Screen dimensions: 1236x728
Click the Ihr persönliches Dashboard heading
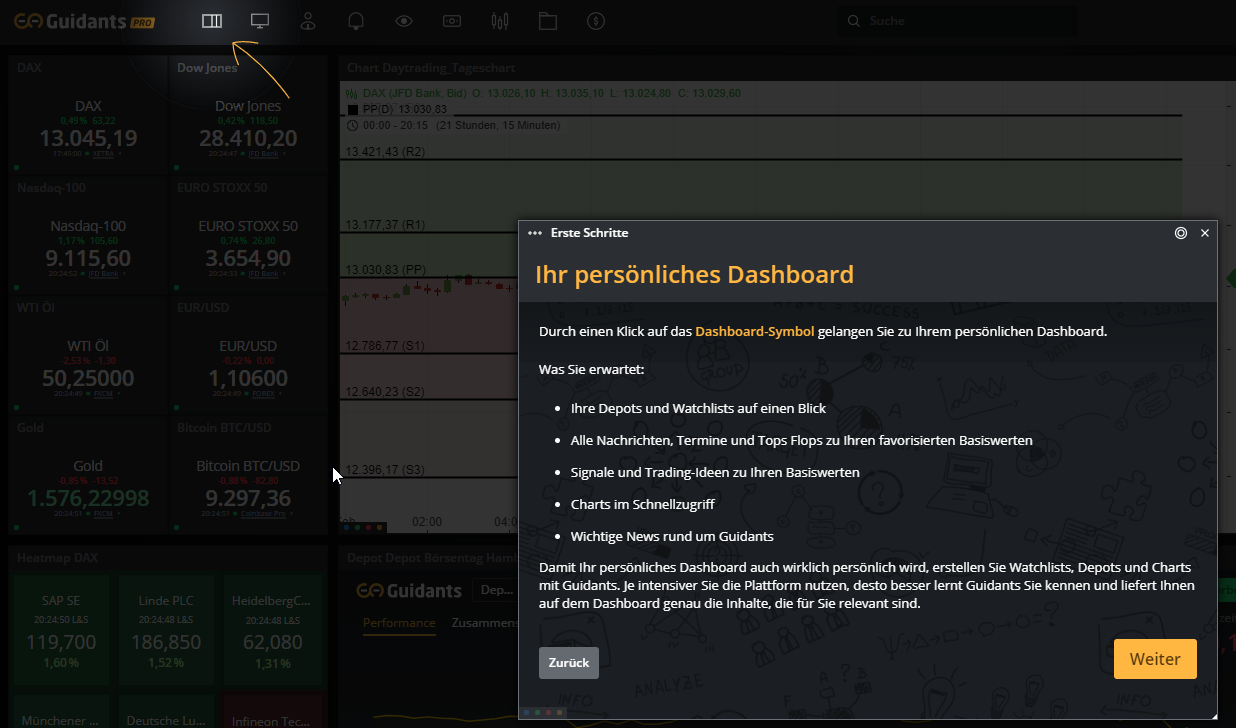click(694, 275)
